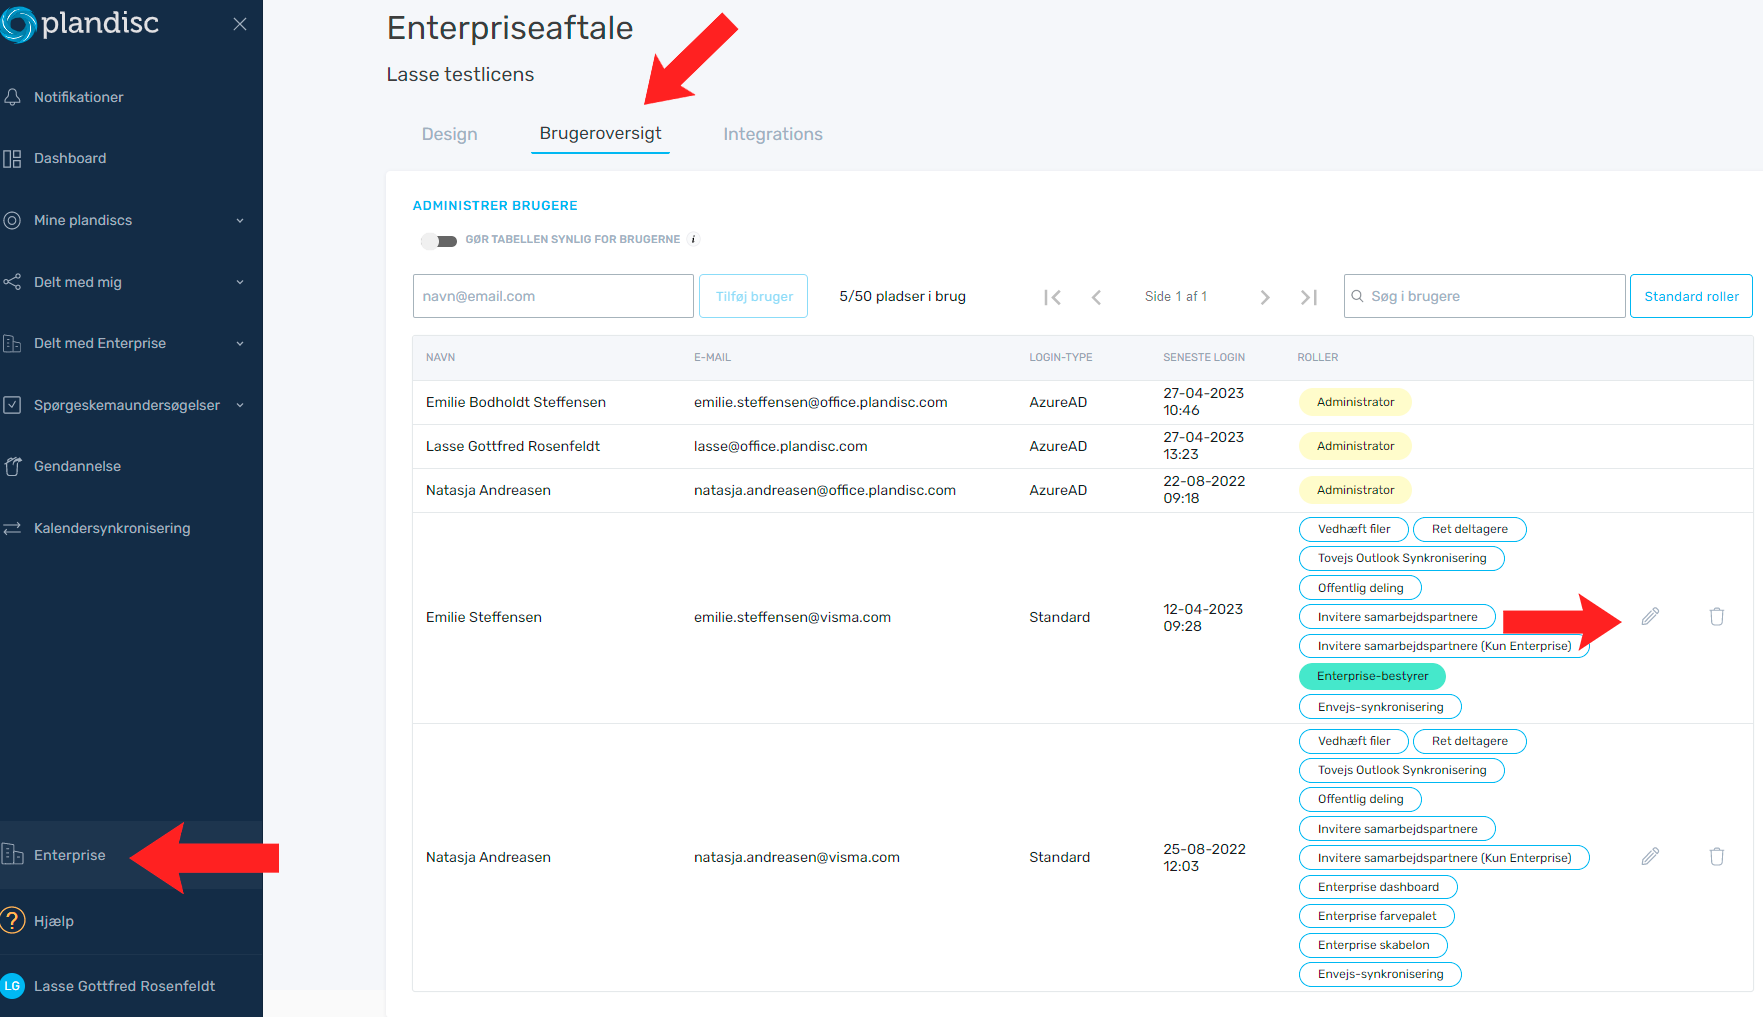Toggle table visibility for users switch
1763x1017 pixels.
[439, 241]
